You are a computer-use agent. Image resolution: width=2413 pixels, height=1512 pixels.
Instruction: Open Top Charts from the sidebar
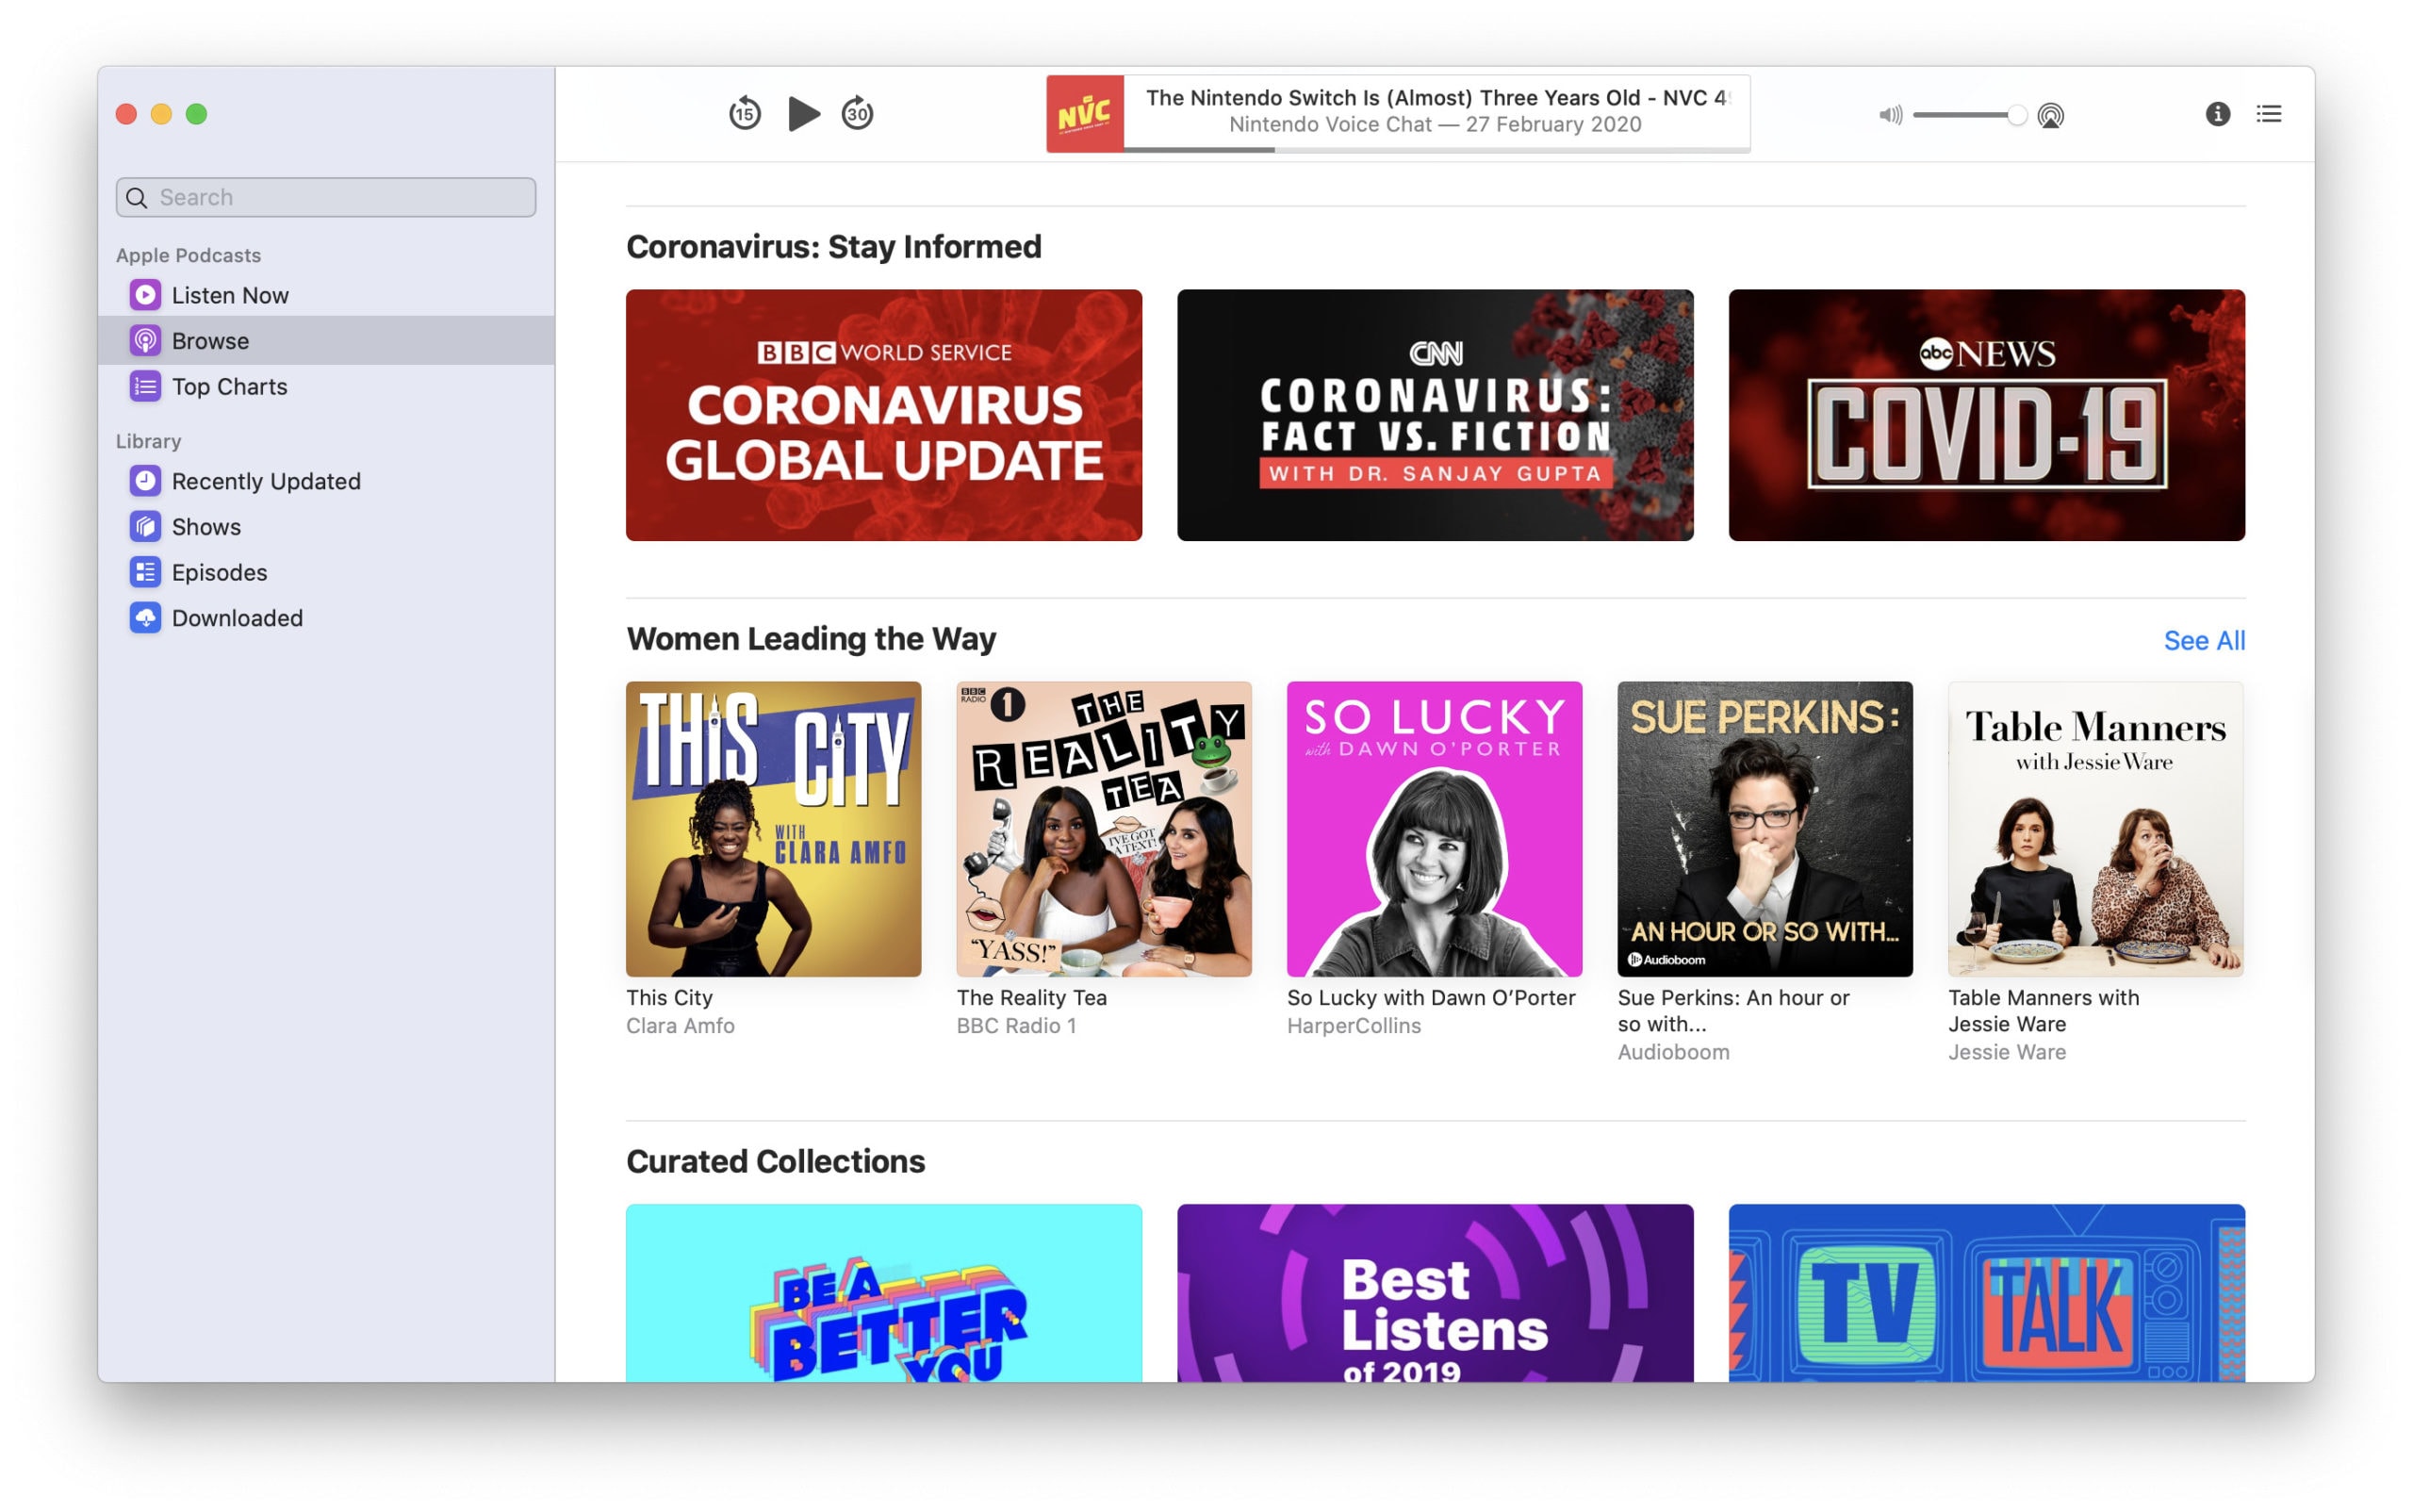(x=229, y=386)
